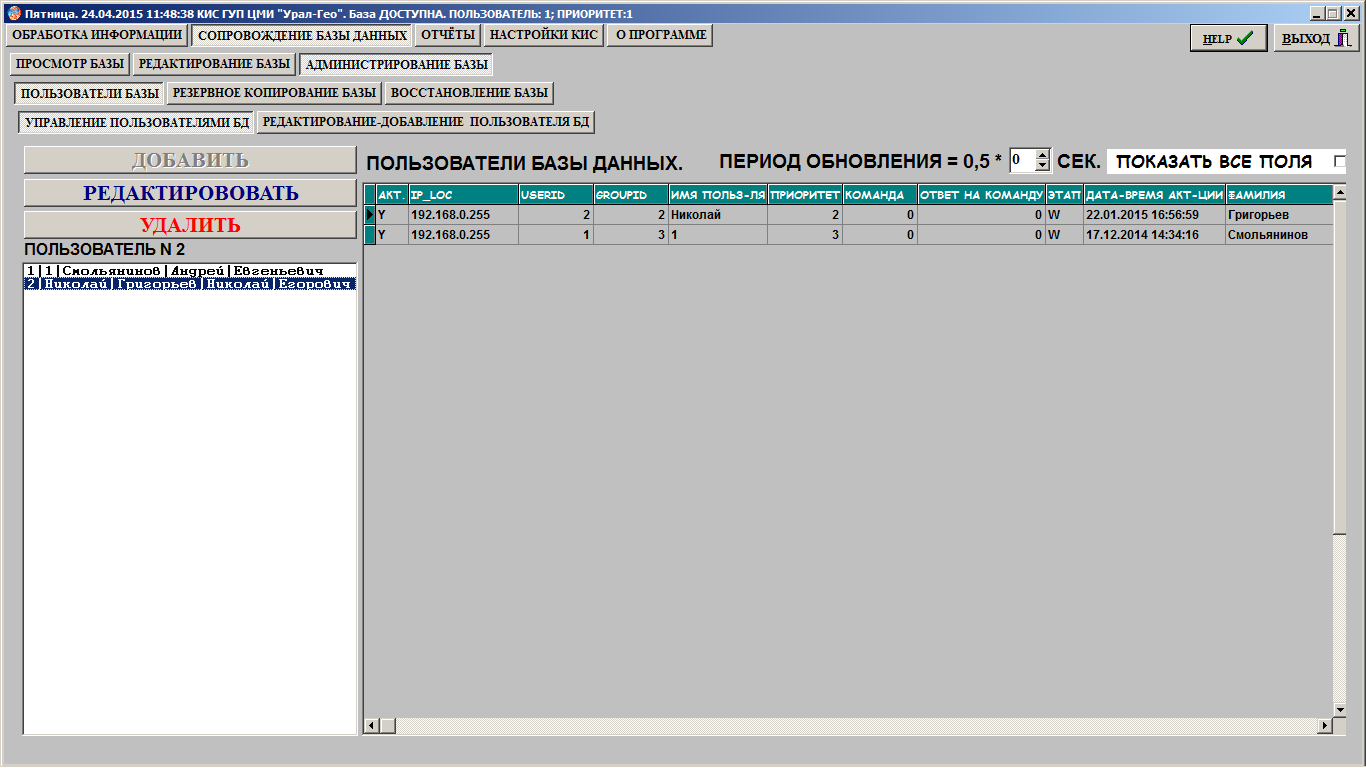Click the ИМЯ ПОЛЬЗ-ЛЯ column header

(717, 195)
